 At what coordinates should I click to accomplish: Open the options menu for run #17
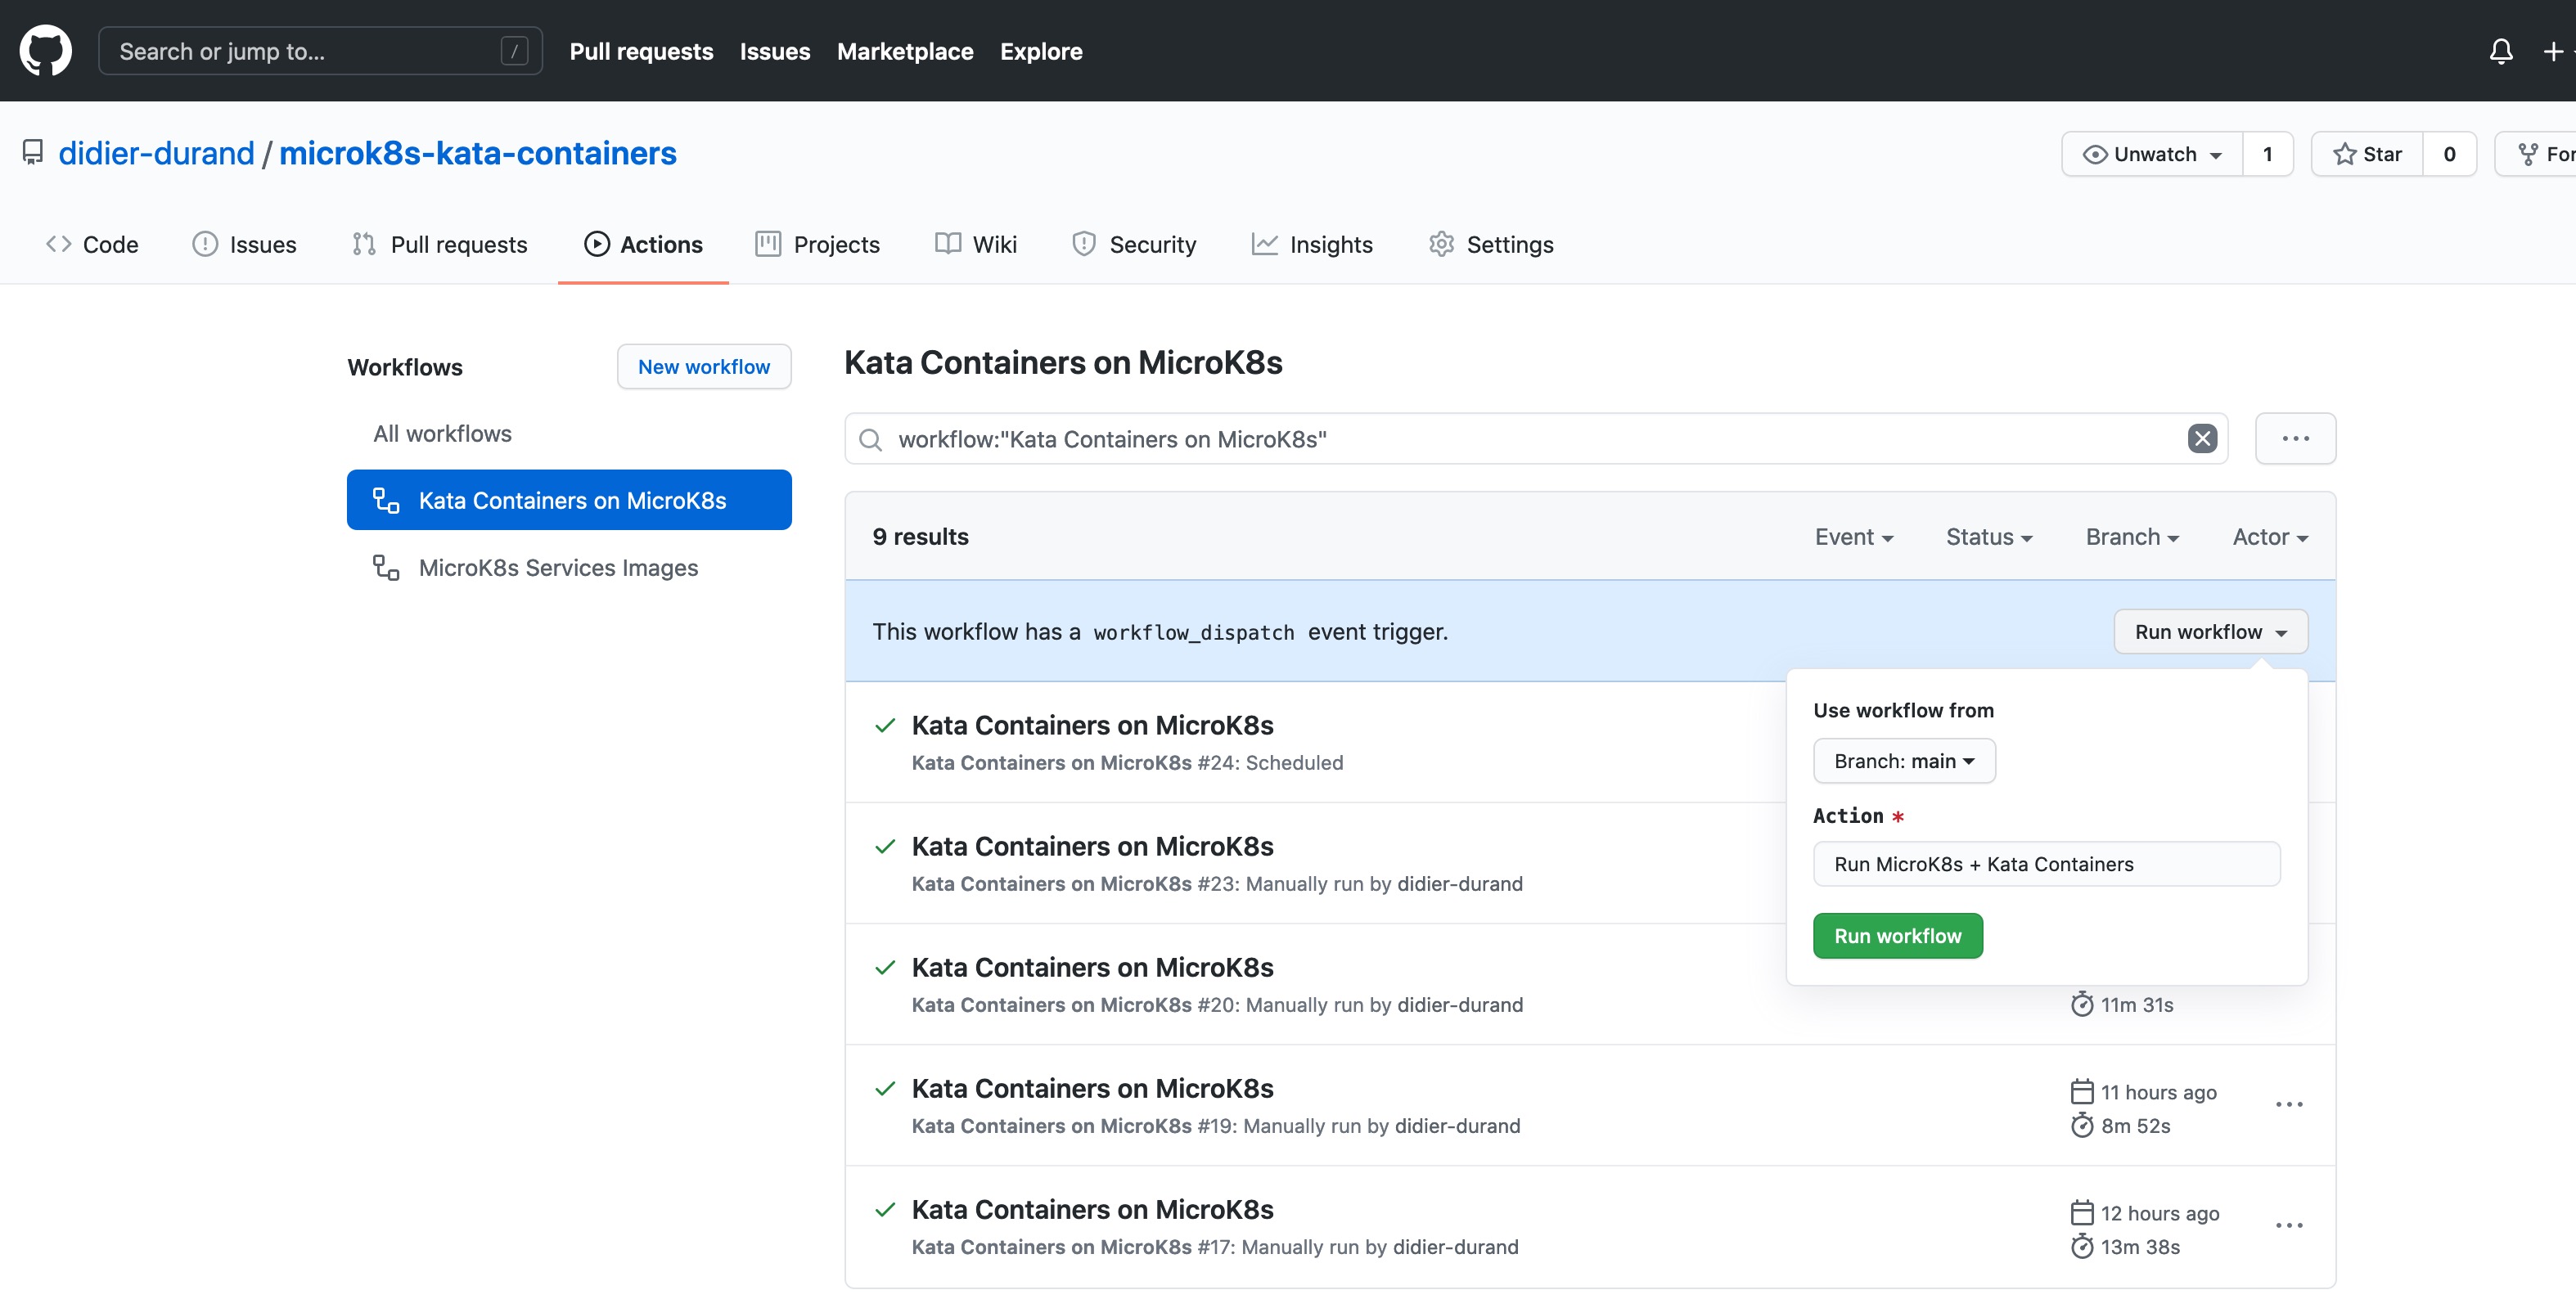click(2289, 1226)
